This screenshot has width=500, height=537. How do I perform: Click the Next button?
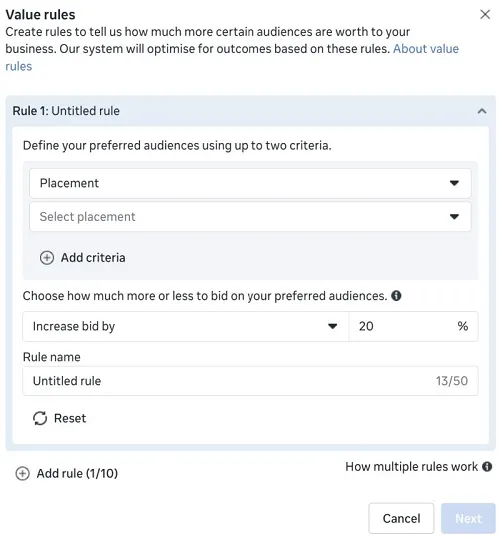point(468,518)
